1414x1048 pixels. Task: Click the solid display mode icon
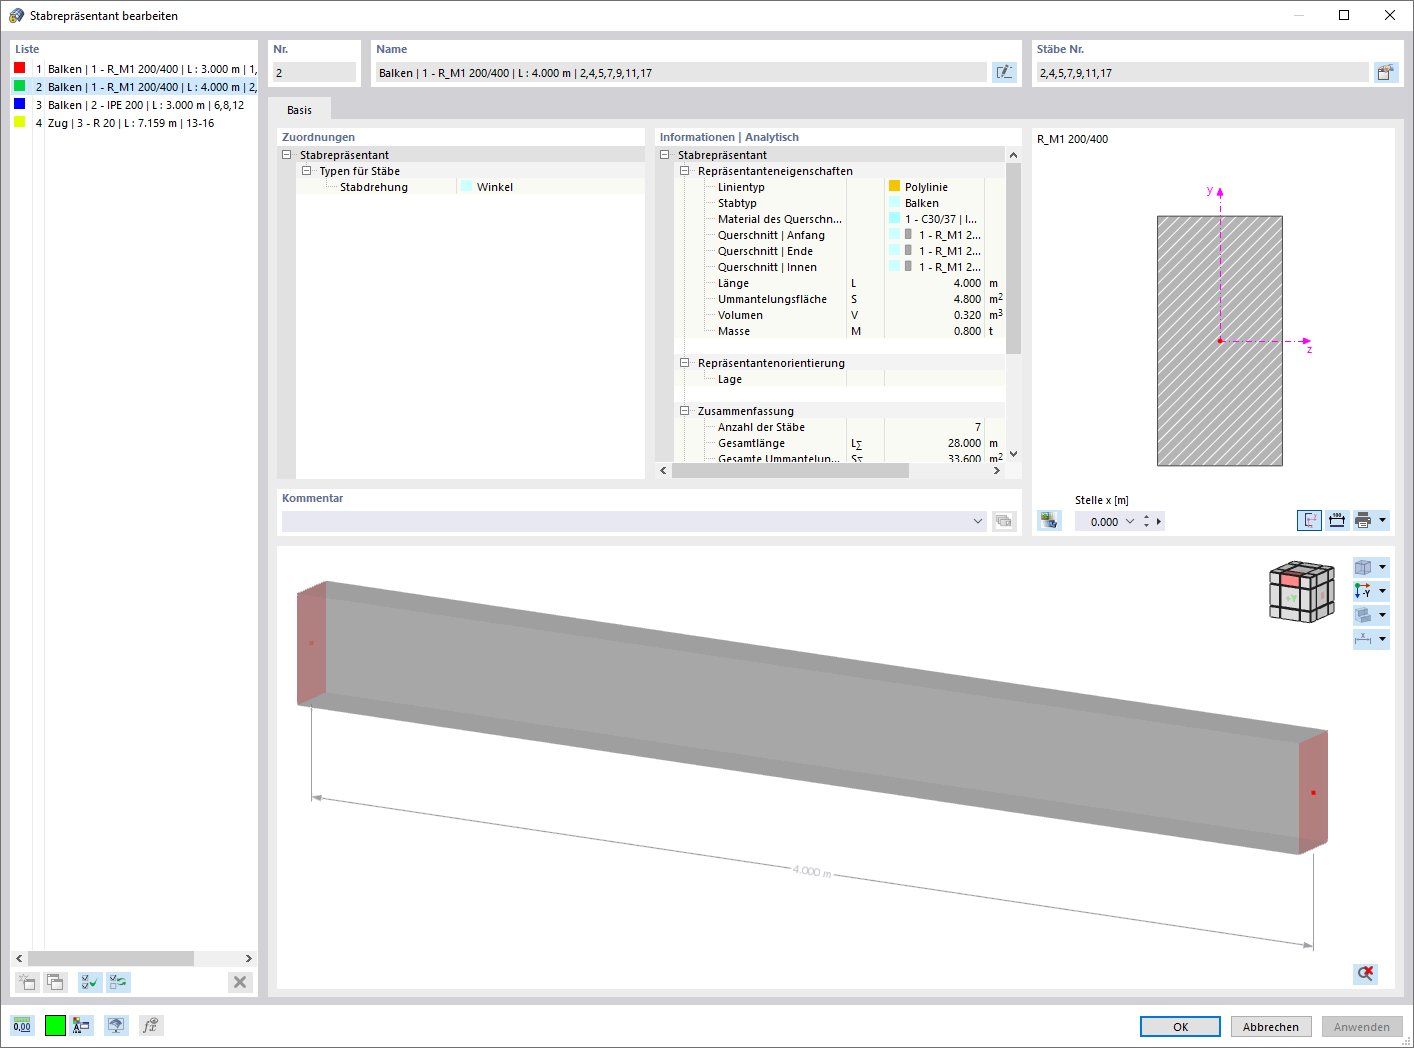pos(1363,615)
